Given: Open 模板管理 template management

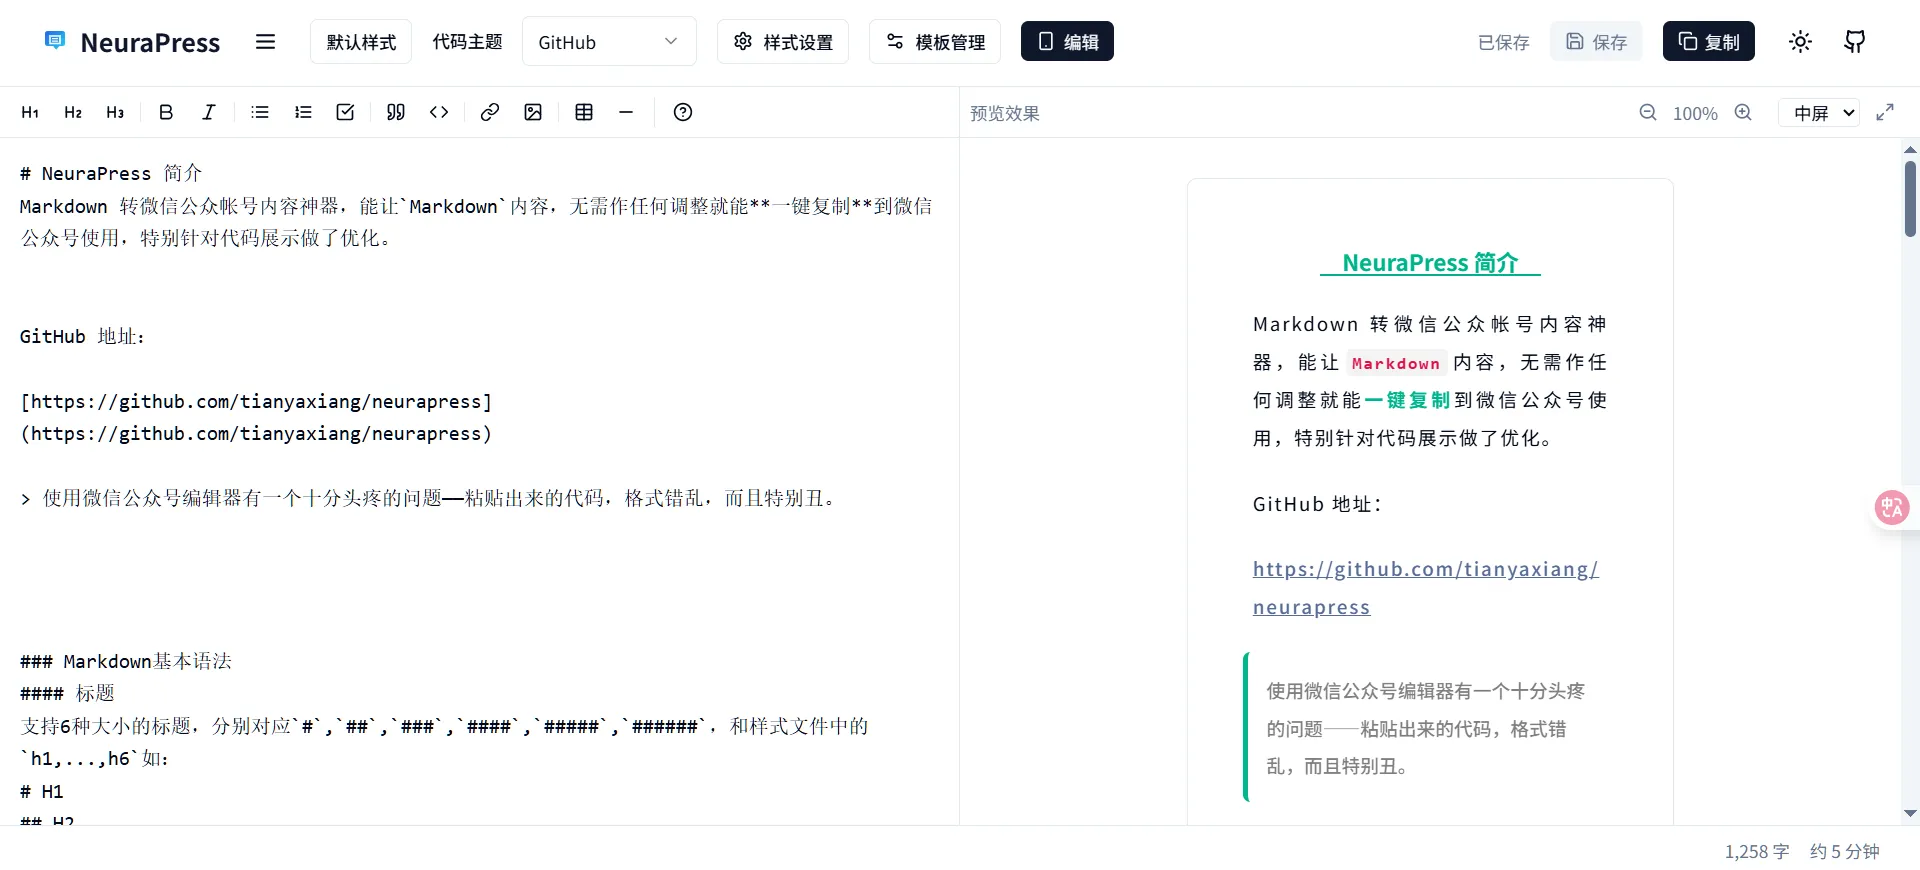Looking at the screenshot, I should [x=935, y=41].
